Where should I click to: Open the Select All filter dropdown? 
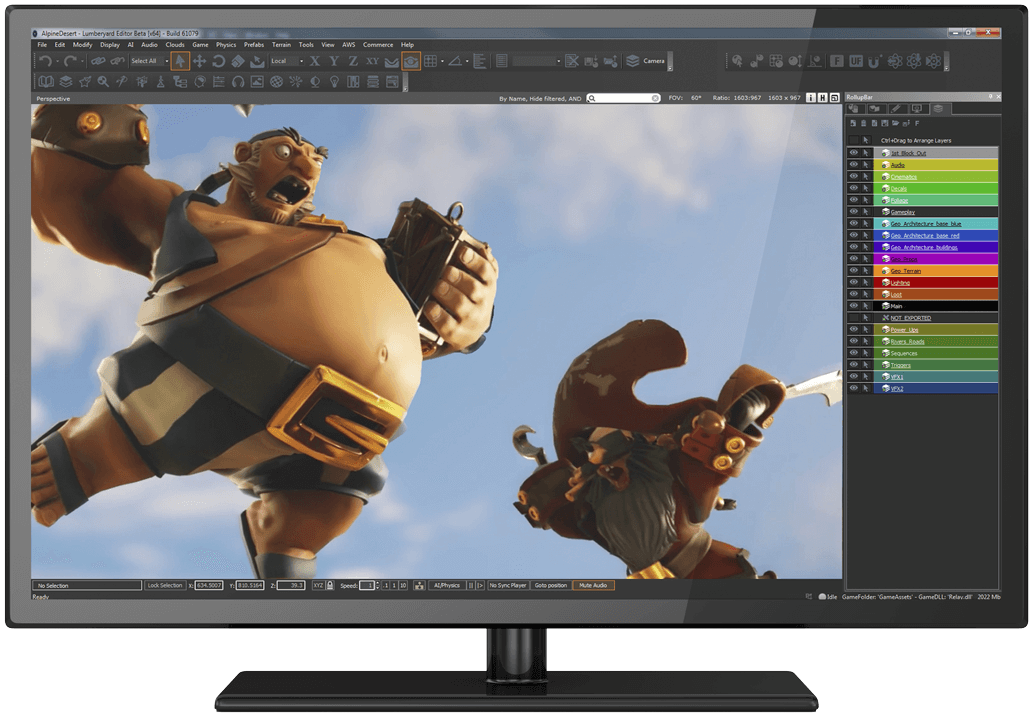pyautogui.click(x=147, y=61)
